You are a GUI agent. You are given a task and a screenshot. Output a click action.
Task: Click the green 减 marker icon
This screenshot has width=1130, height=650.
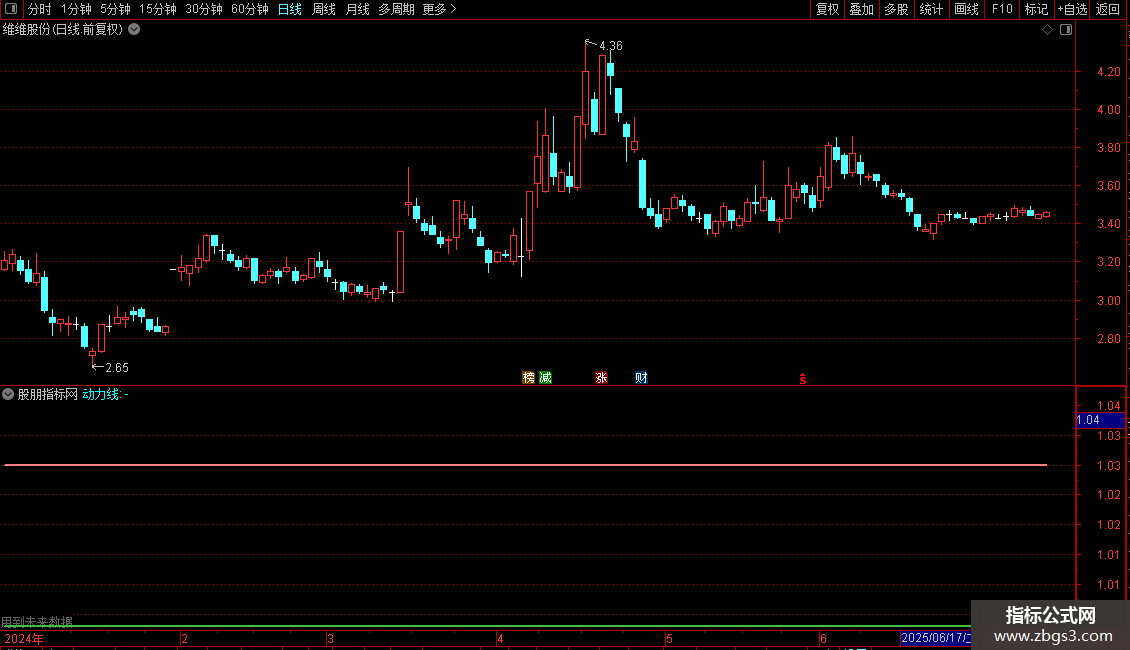(x=546, y=378)
